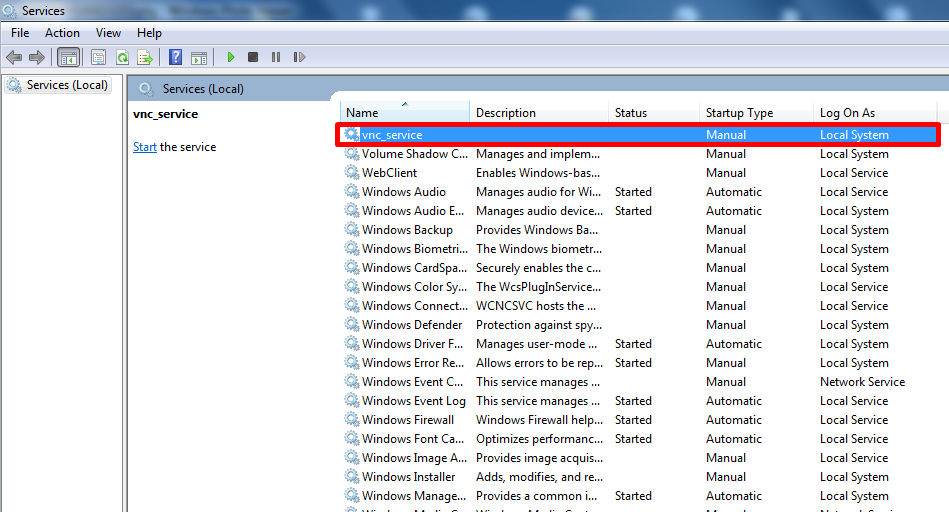Viewport: 949px width, 512px height.
Task: Click the Start link for vnc_service
Action: (x=145, y=147)
